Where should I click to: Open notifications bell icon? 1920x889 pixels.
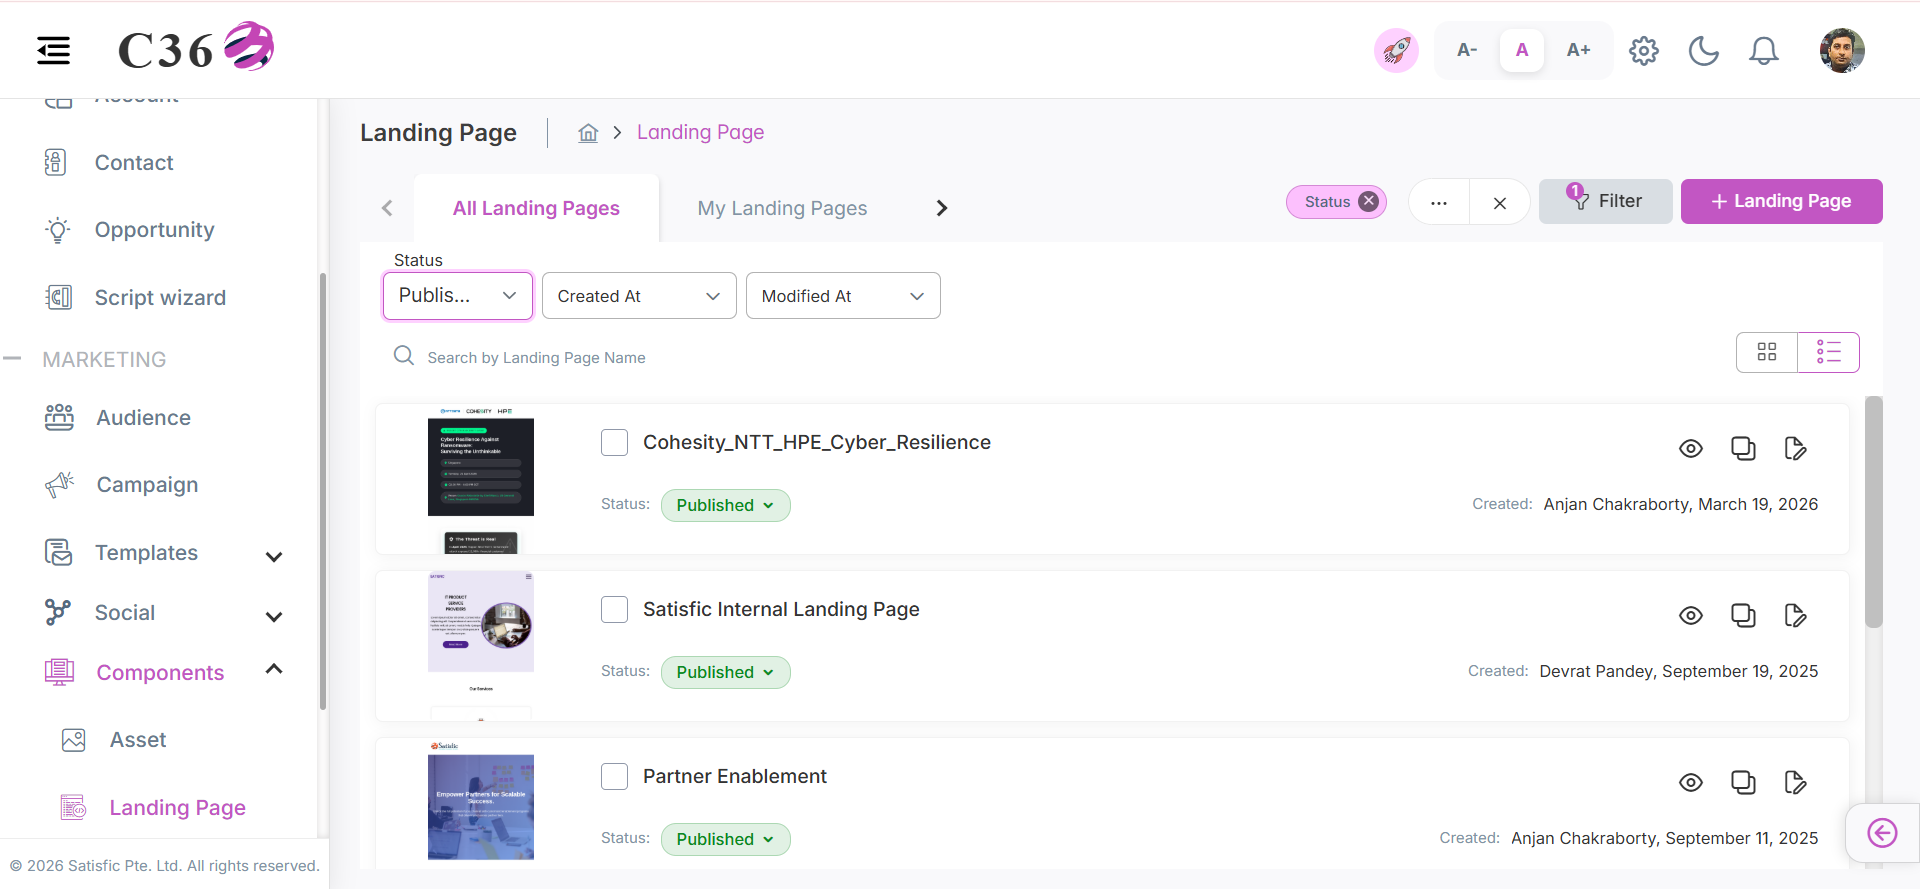point(1764,50)
